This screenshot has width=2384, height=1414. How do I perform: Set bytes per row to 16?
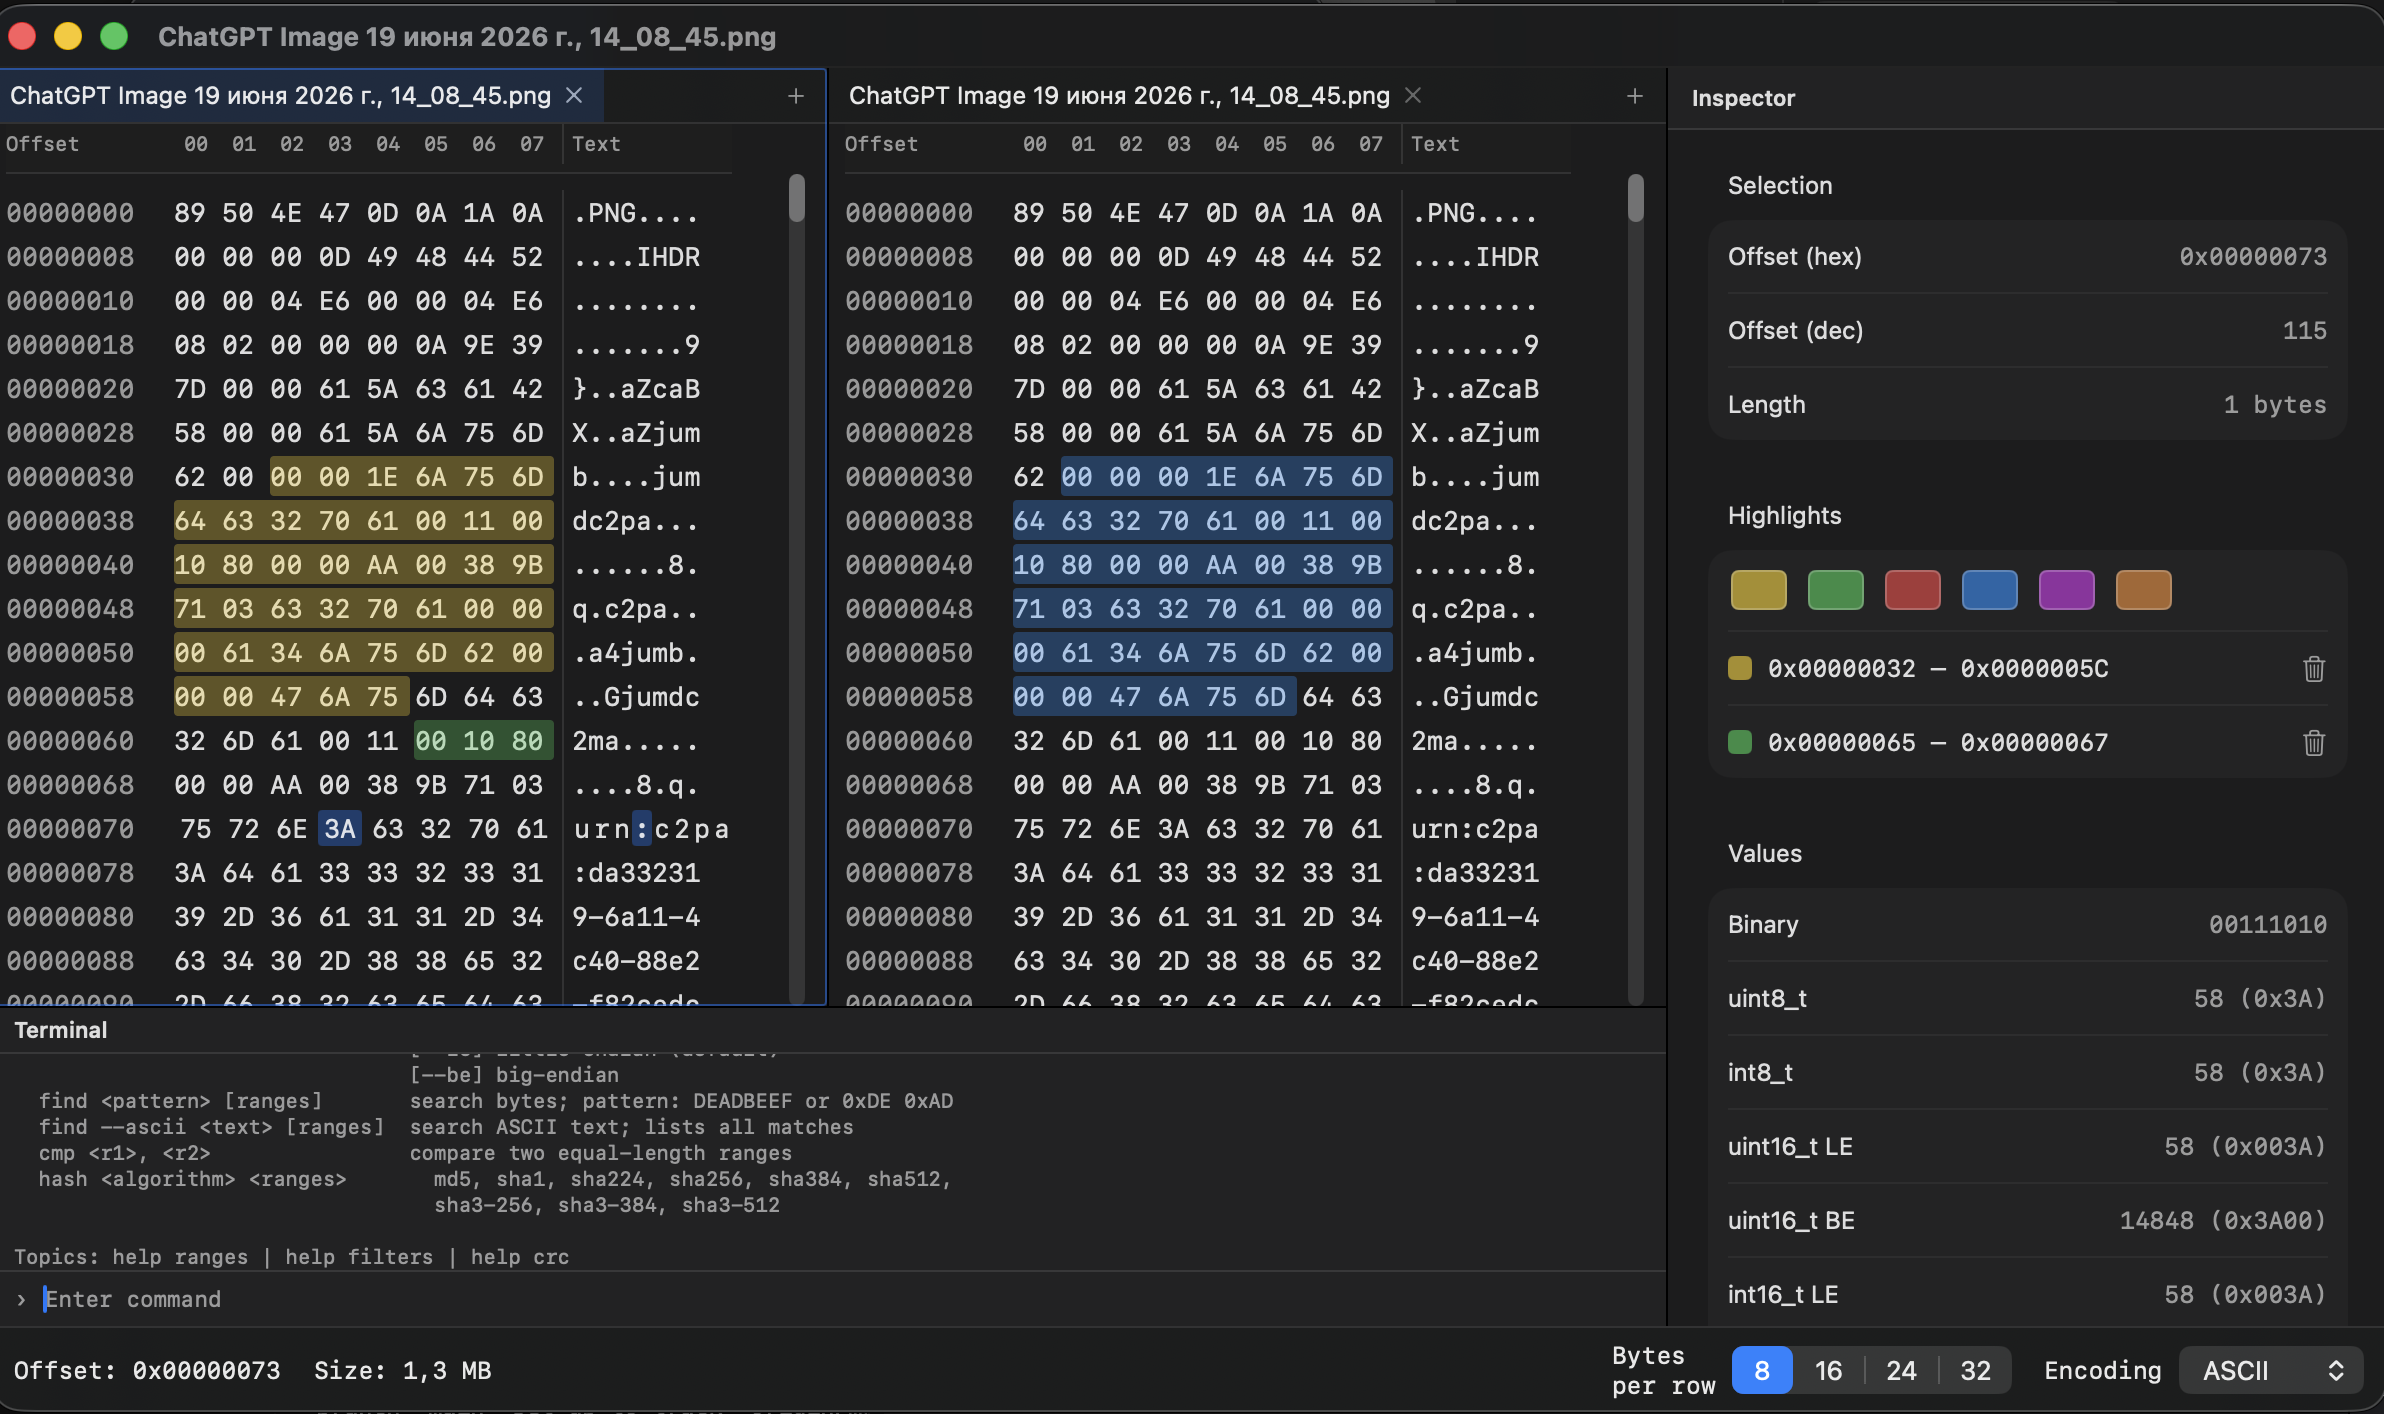click(1828, 1370)
